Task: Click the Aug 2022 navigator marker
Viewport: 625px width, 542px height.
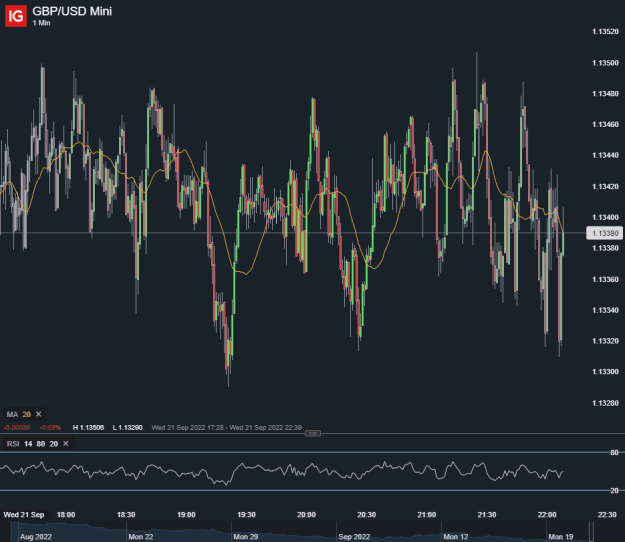Action: click(36, 537)
